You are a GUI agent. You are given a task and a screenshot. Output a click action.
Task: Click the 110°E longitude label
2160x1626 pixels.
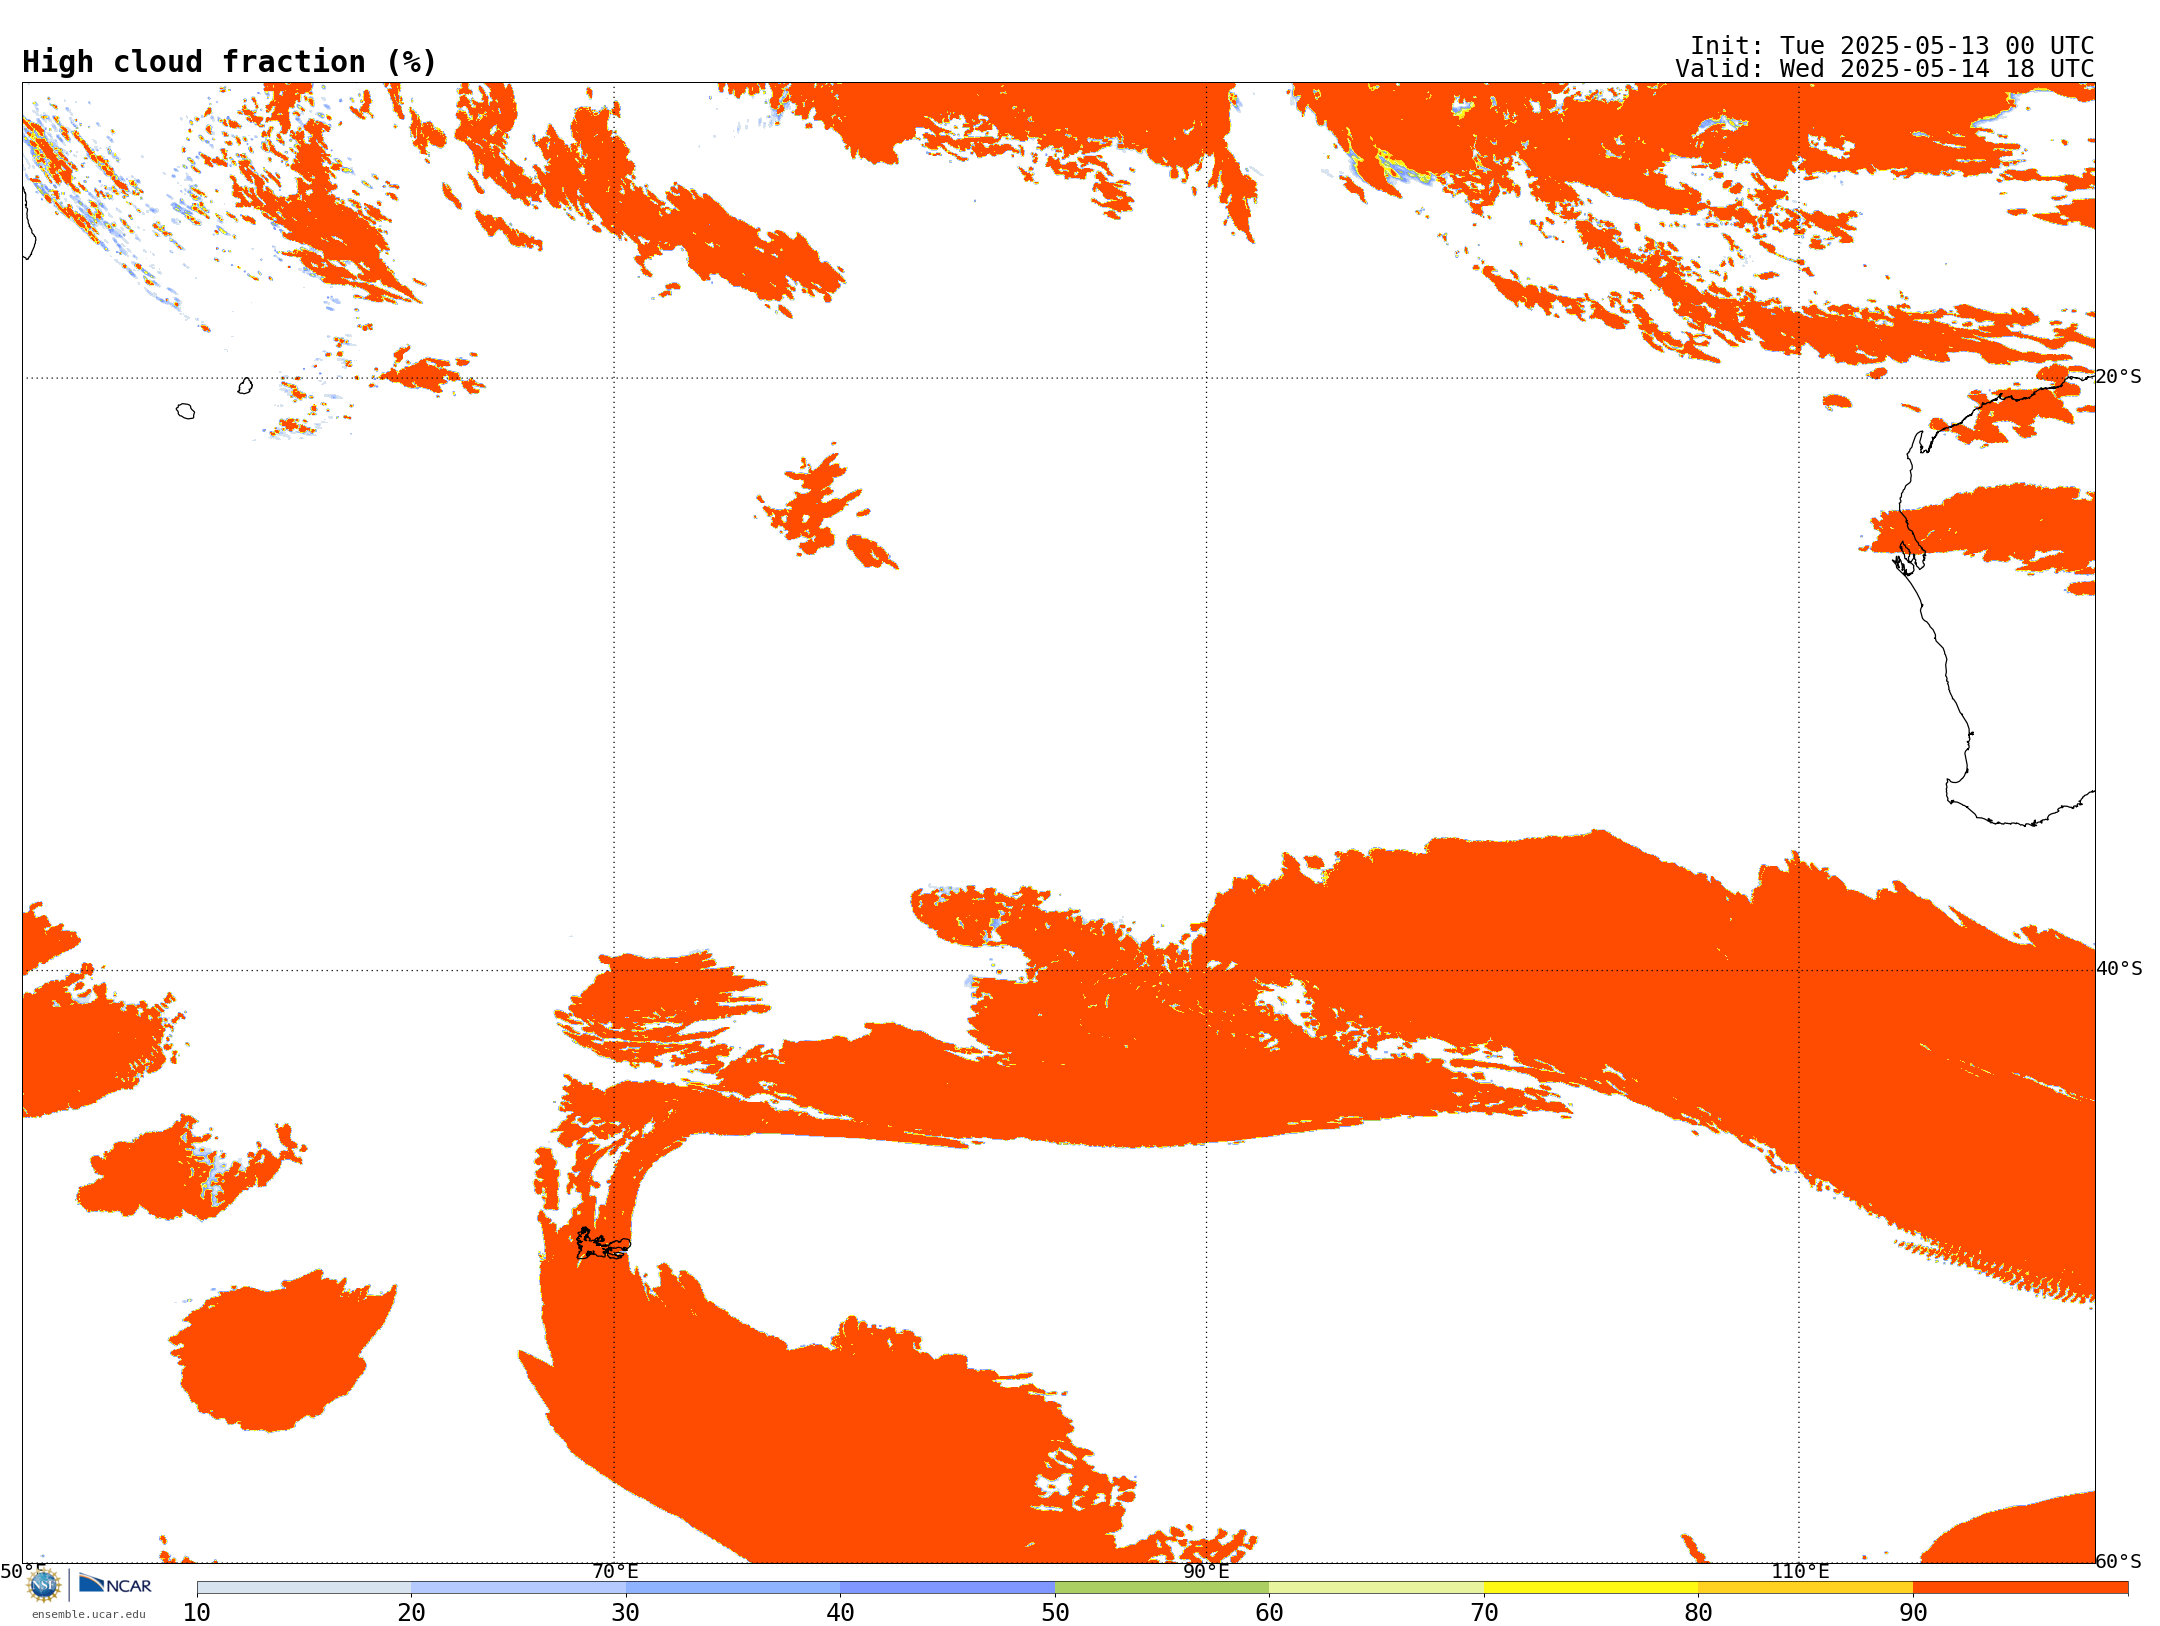click(x=1800, y=1572)
